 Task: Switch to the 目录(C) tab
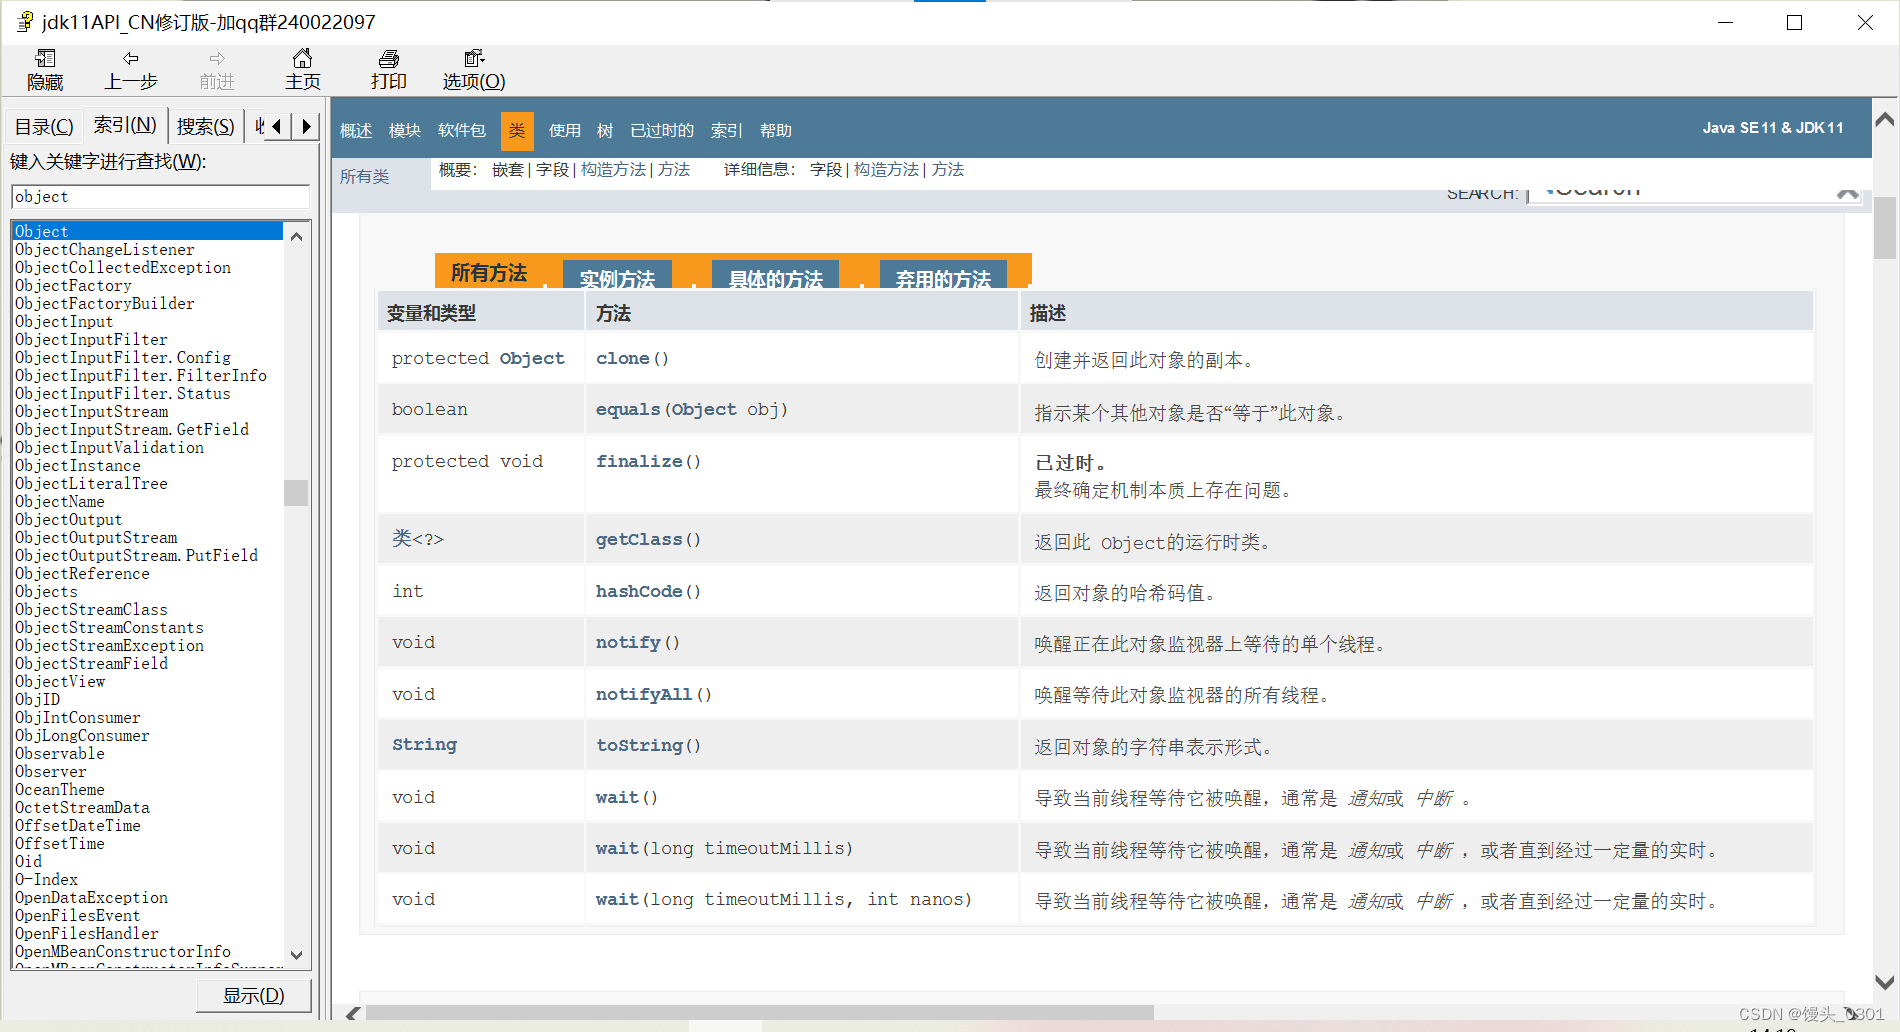tap(44, 127)
